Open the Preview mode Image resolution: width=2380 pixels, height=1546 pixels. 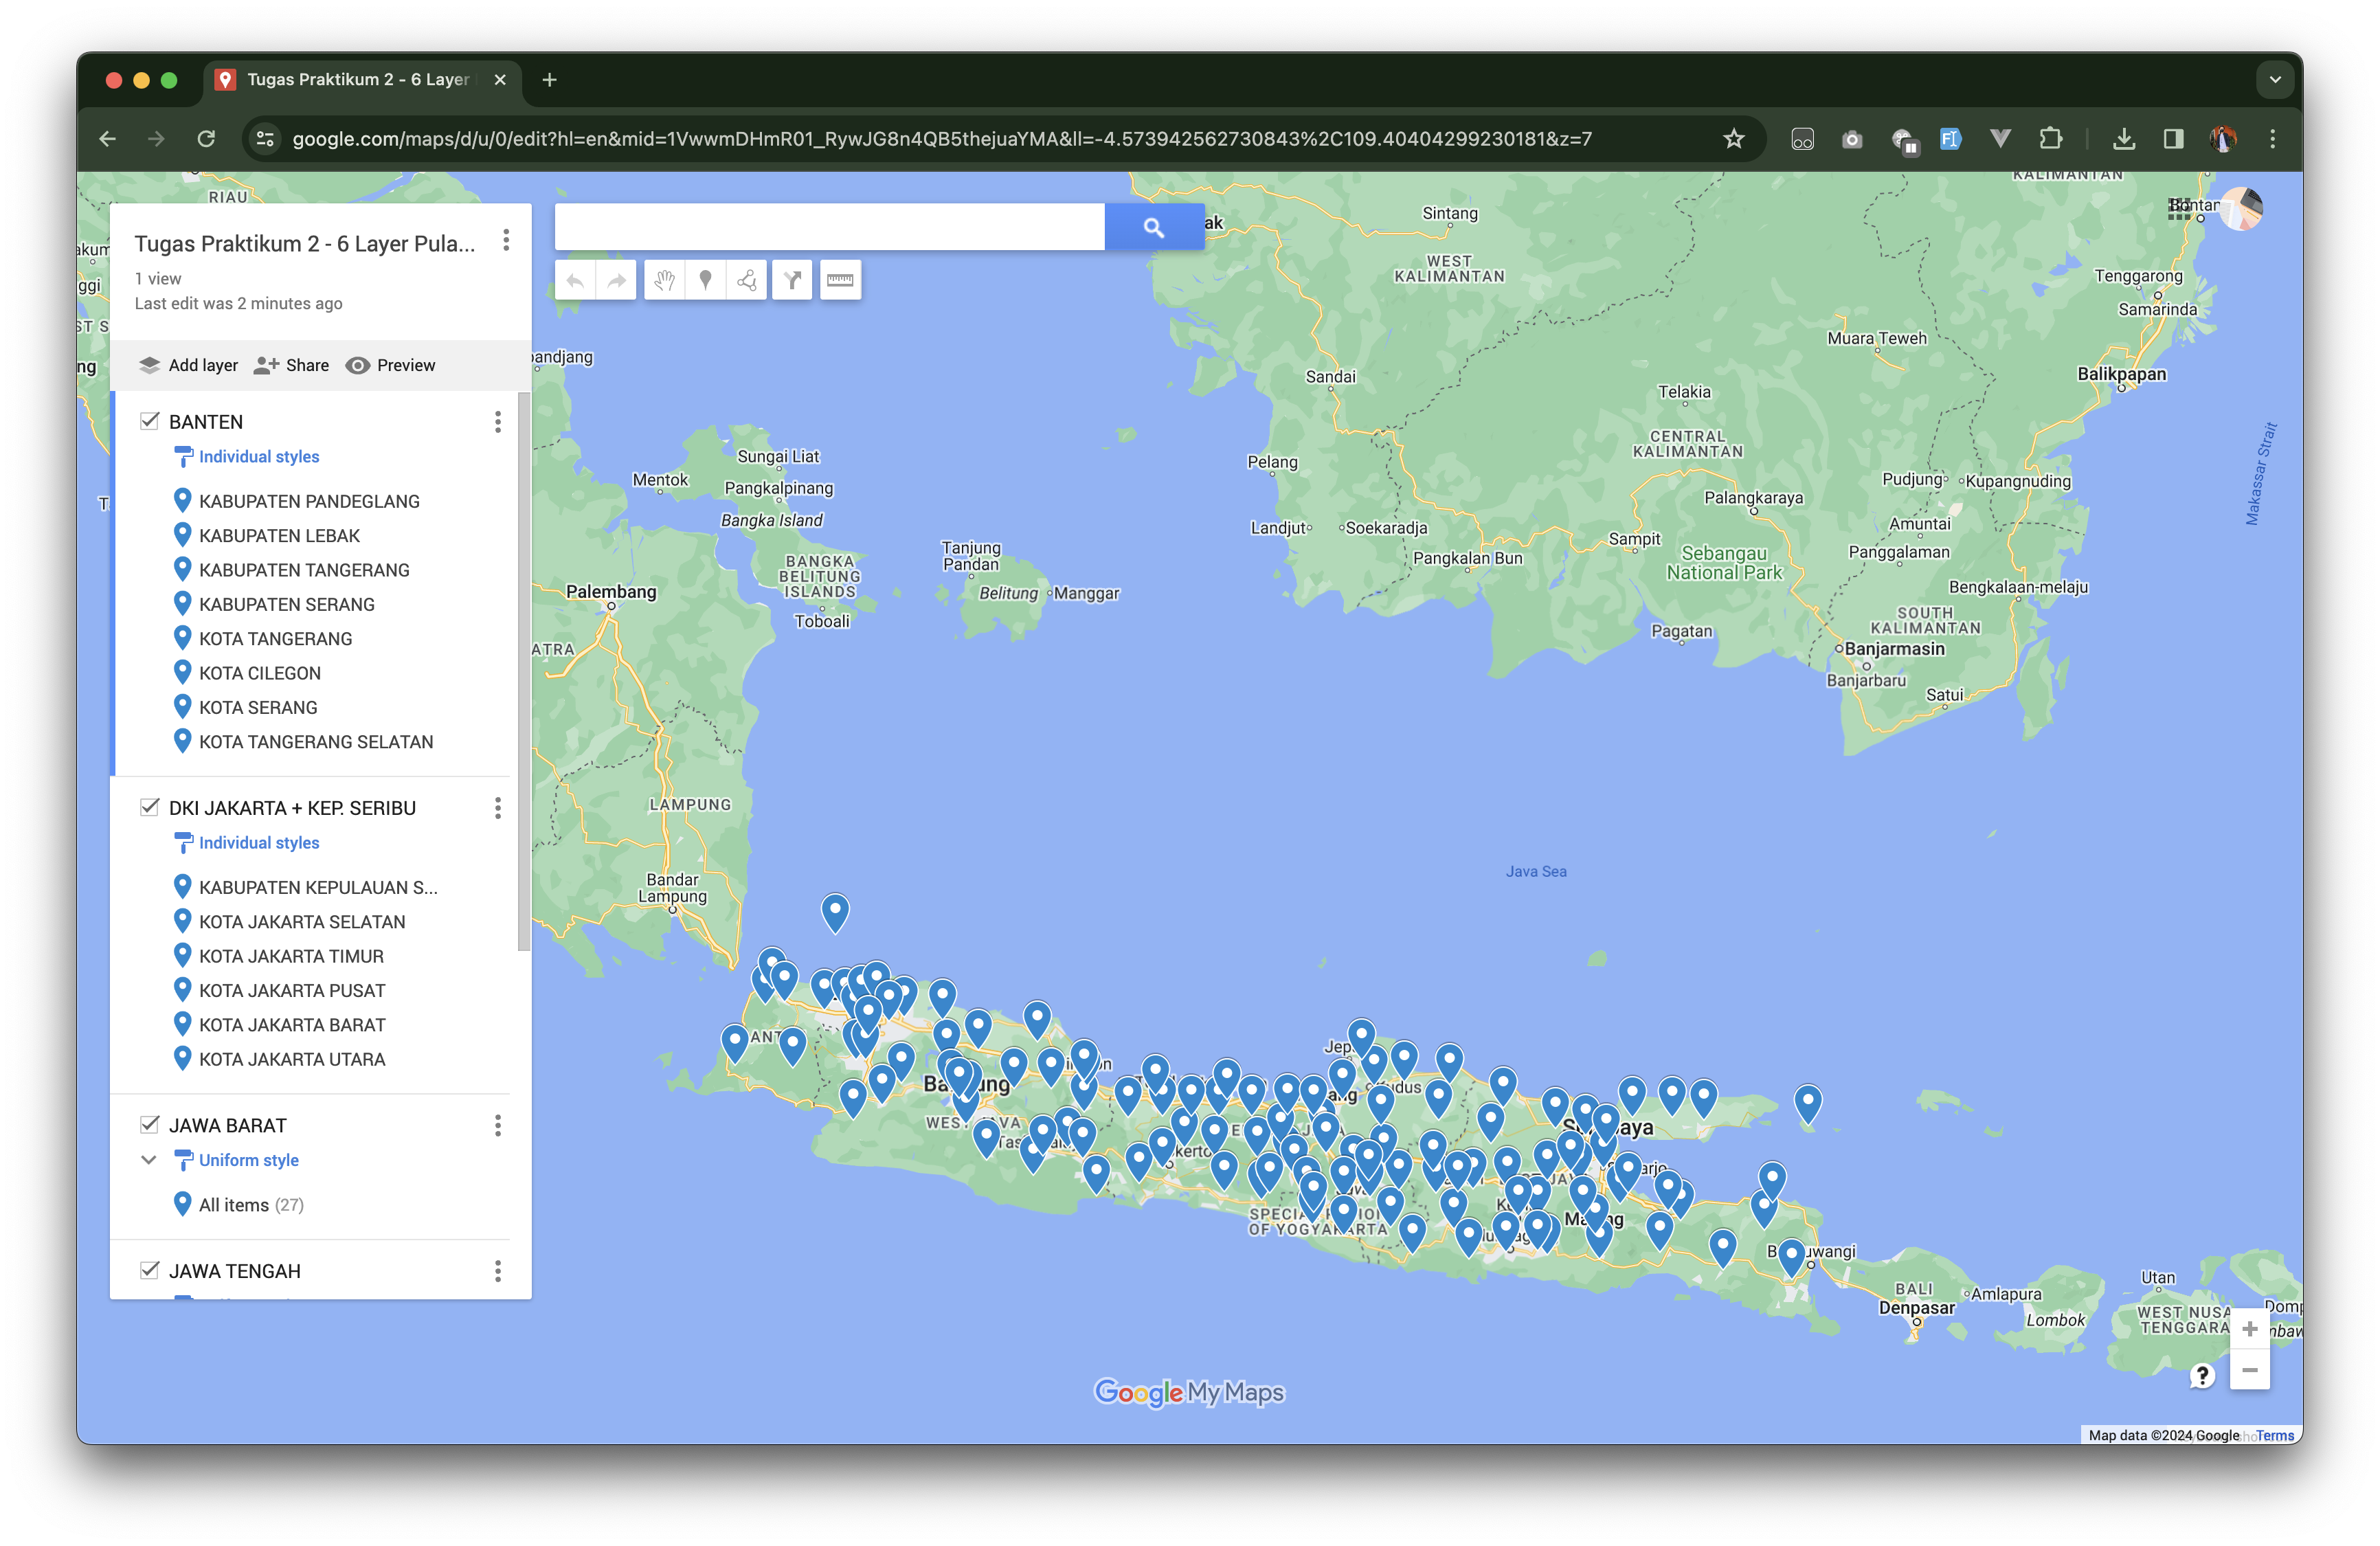(389, 364)
